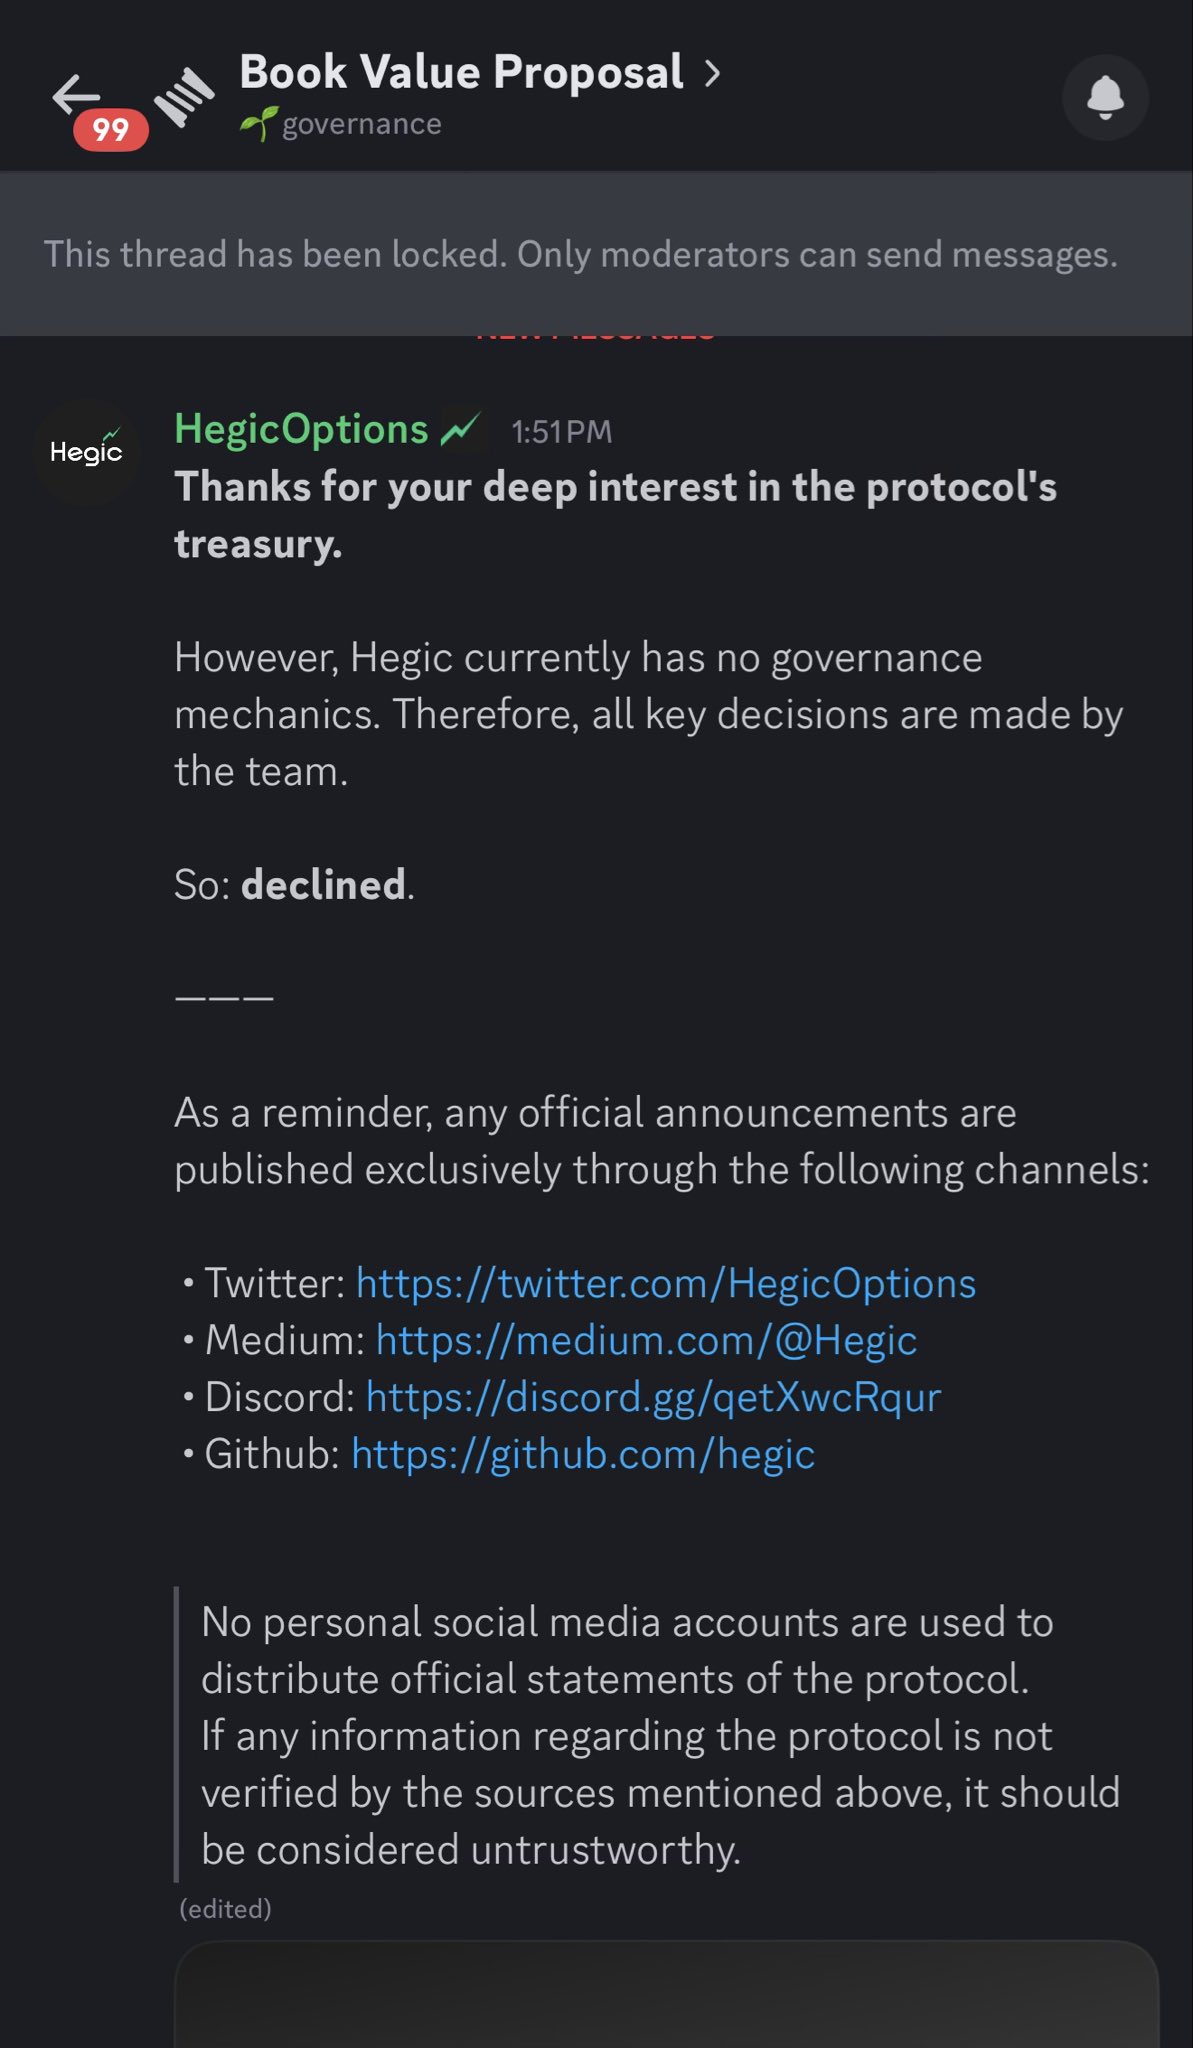Tap the back arrow in the header

pos(76,95)
